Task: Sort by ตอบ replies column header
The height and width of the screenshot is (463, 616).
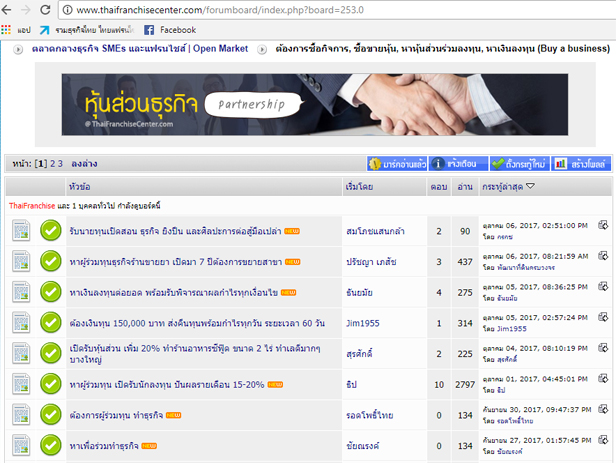Action: (x=439, y=187)
